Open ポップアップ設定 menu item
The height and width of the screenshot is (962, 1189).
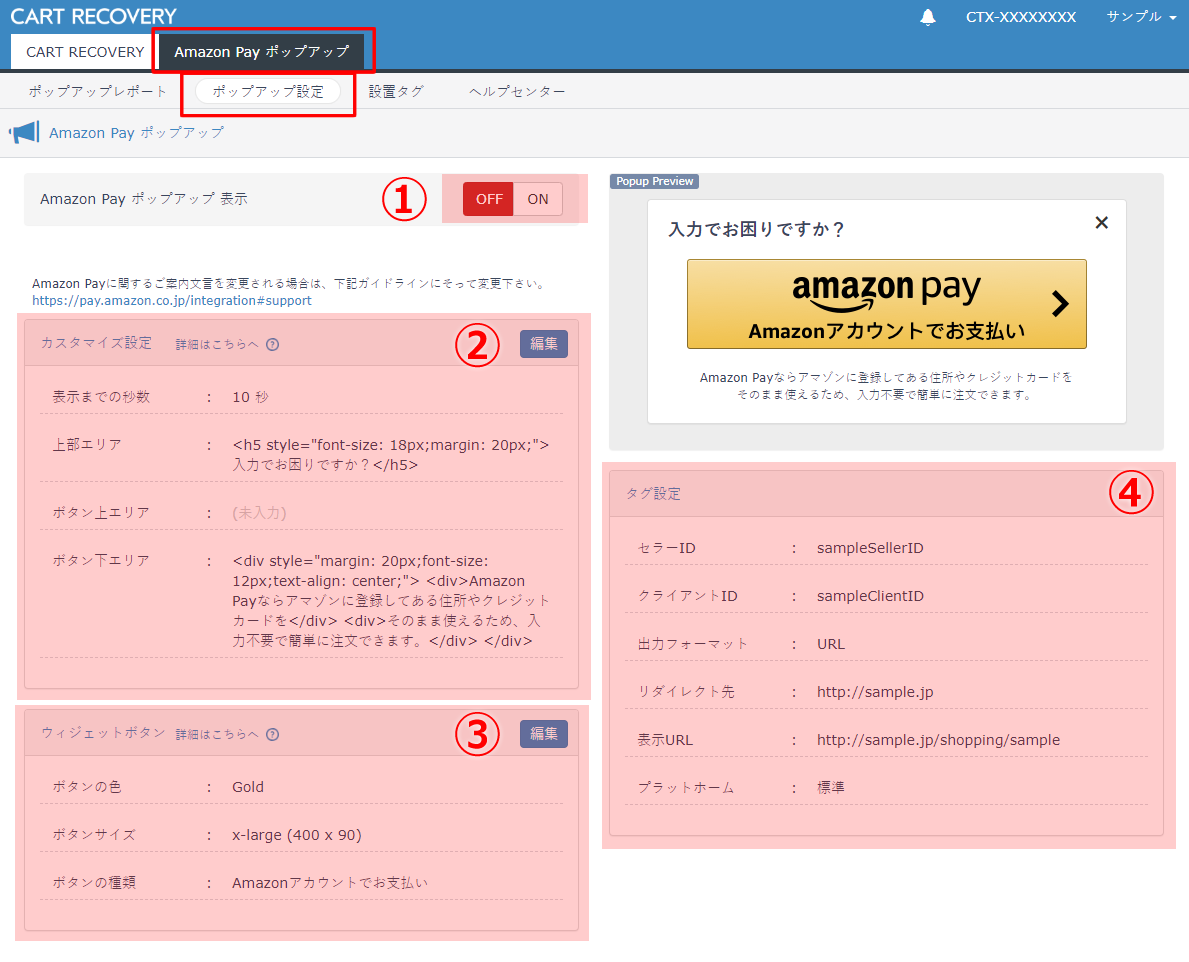tap(268, 92)
